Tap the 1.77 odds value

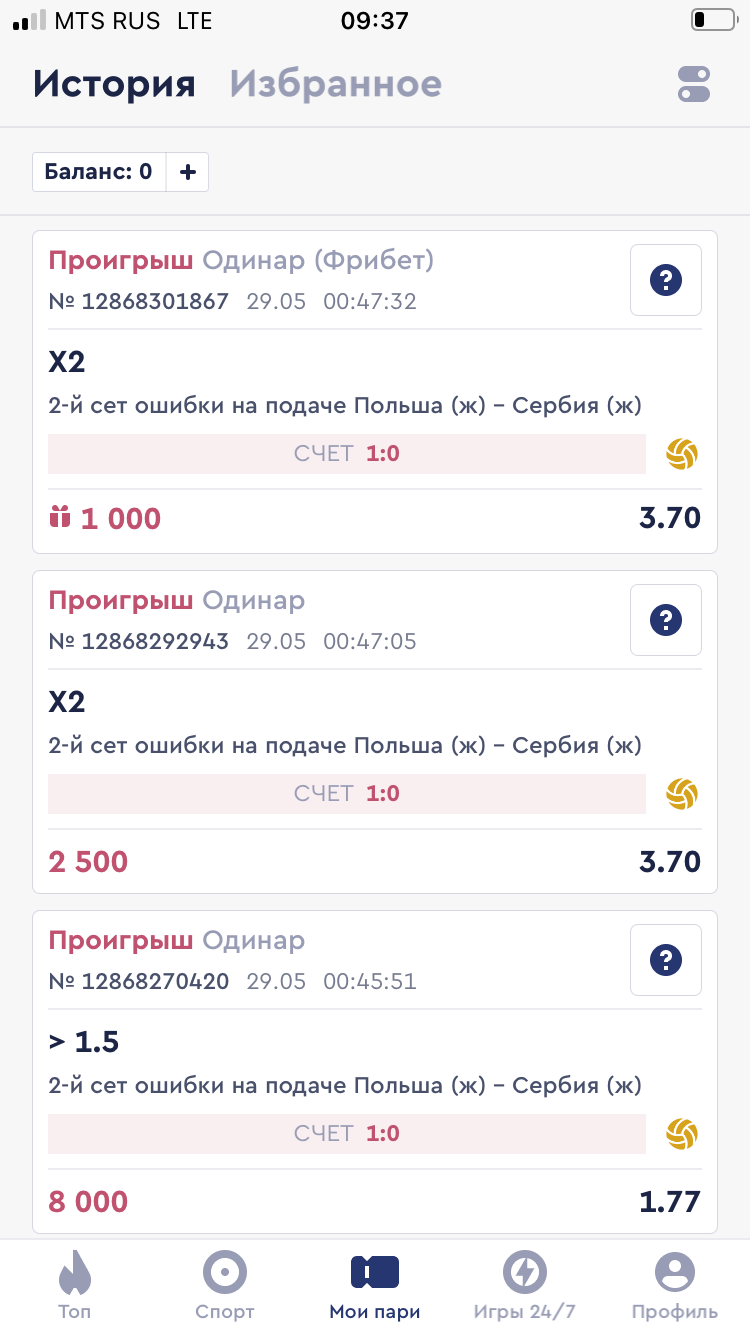tap(670, 1201)
